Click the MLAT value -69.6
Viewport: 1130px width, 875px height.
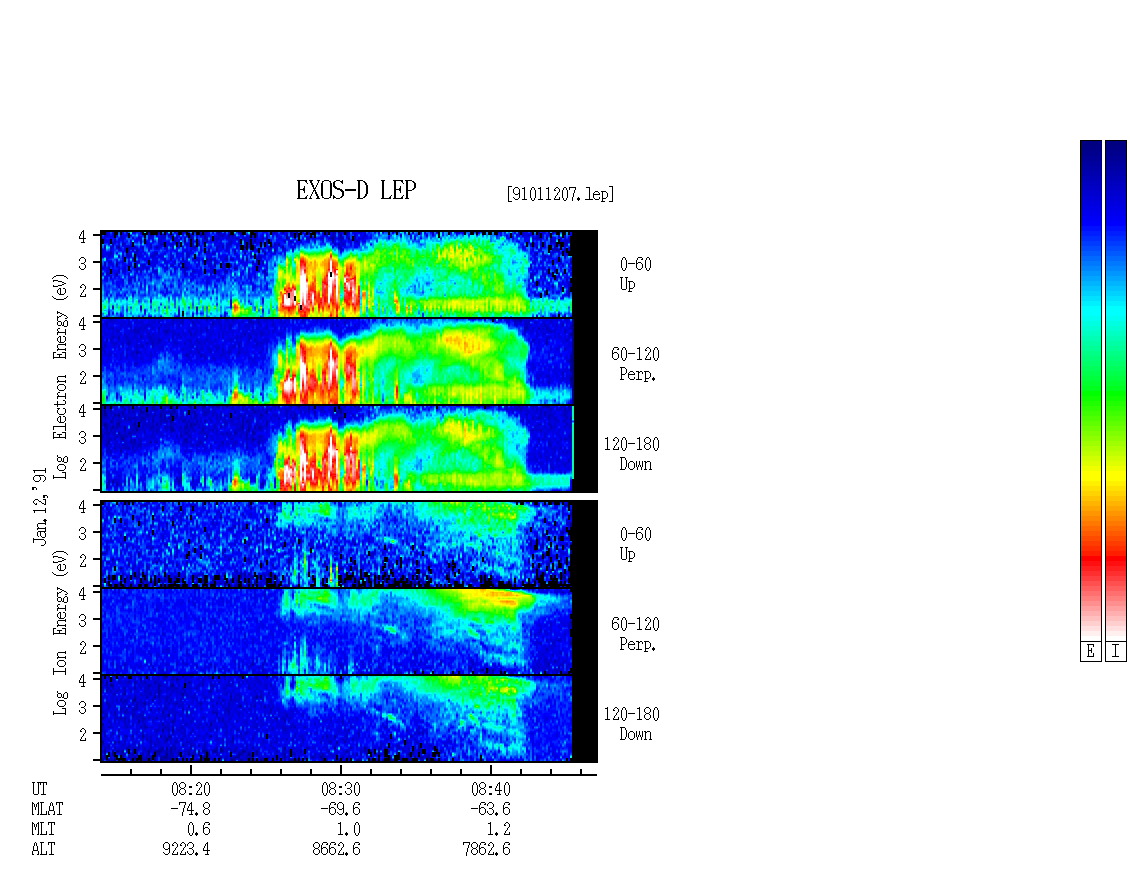tap(340, 809)
